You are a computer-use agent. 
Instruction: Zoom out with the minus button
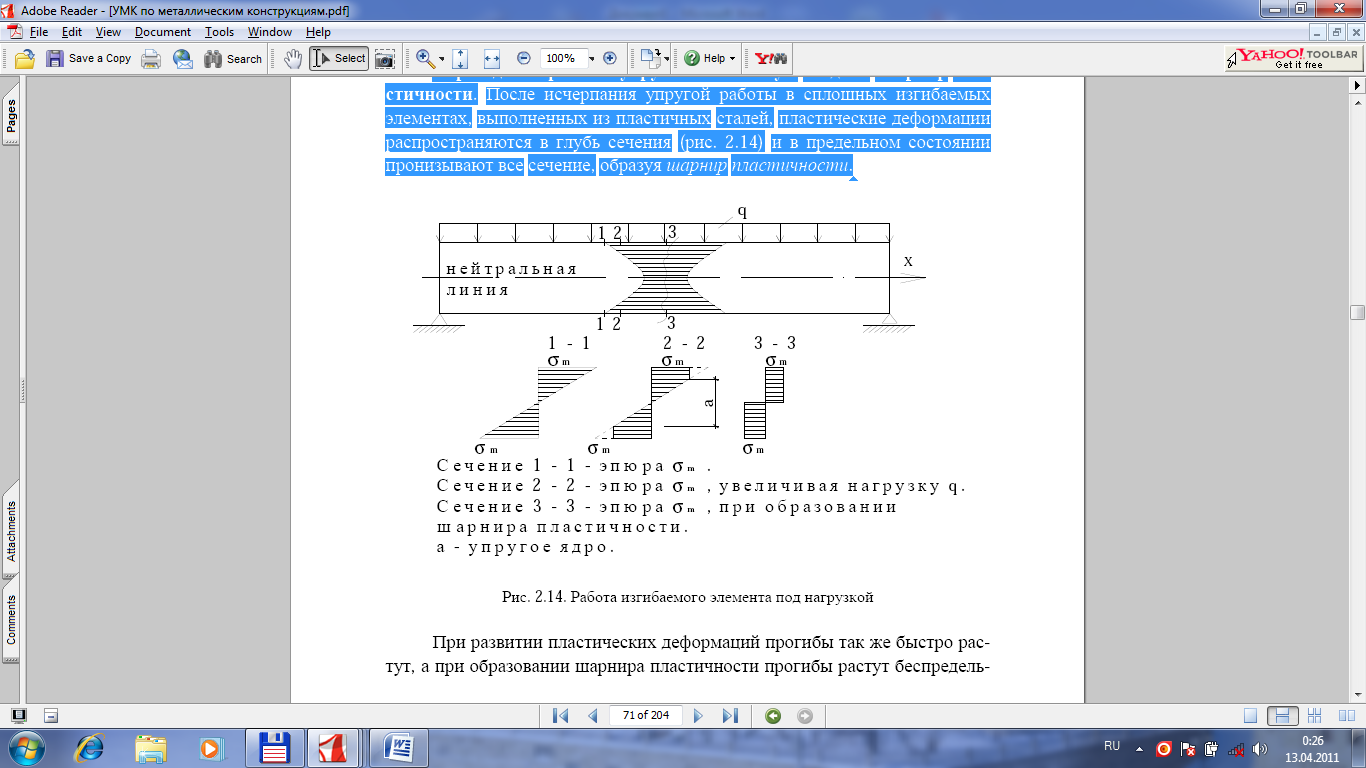pyautogui.click(x=523, y=59)
